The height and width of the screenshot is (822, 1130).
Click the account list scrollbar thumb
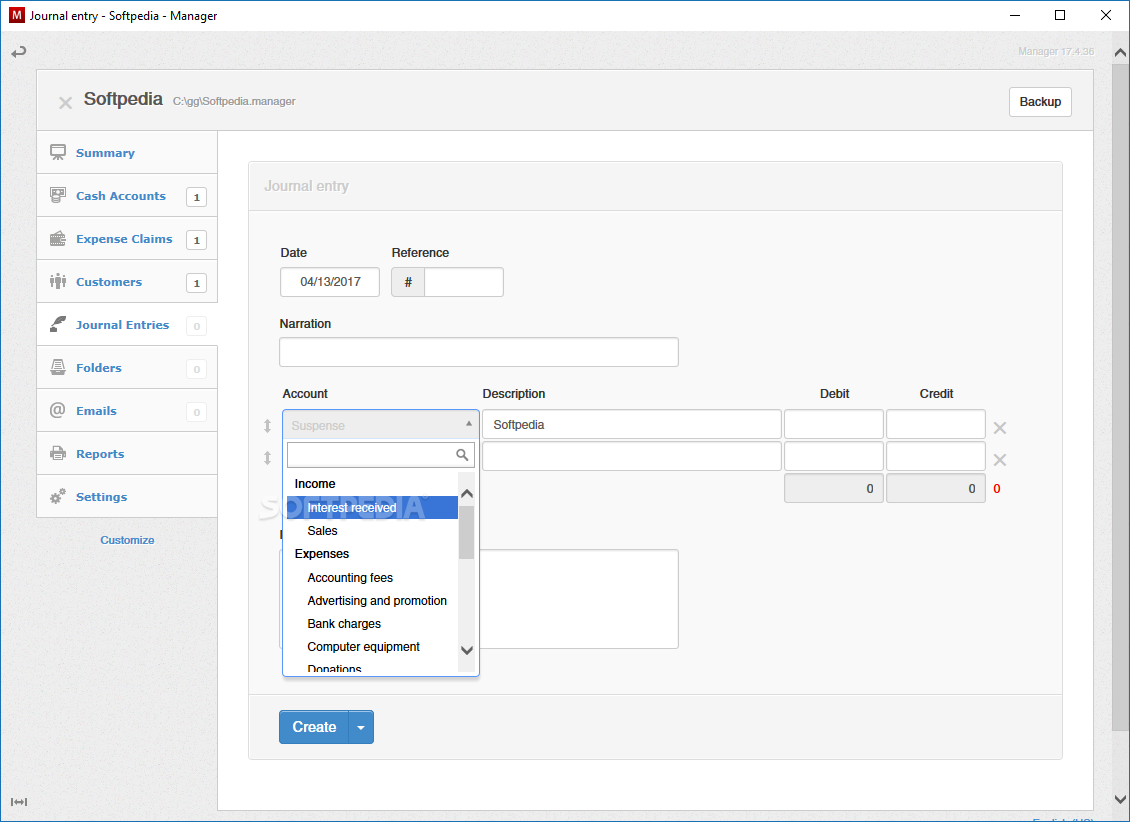pos(467,532)
